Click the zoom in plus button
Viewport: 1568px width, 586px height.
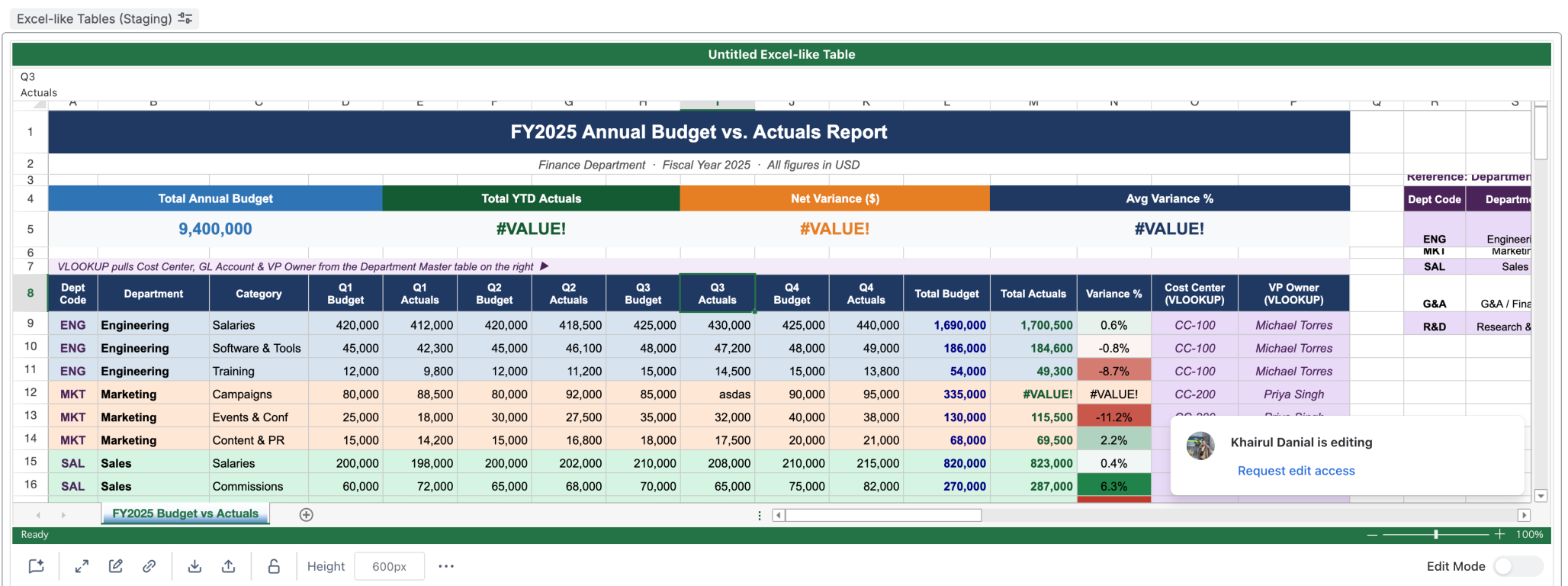1500,535
